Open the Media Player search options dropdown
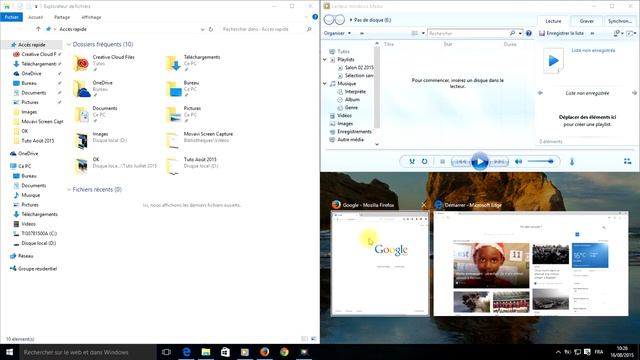640x360 pixels. coord(520,33)
